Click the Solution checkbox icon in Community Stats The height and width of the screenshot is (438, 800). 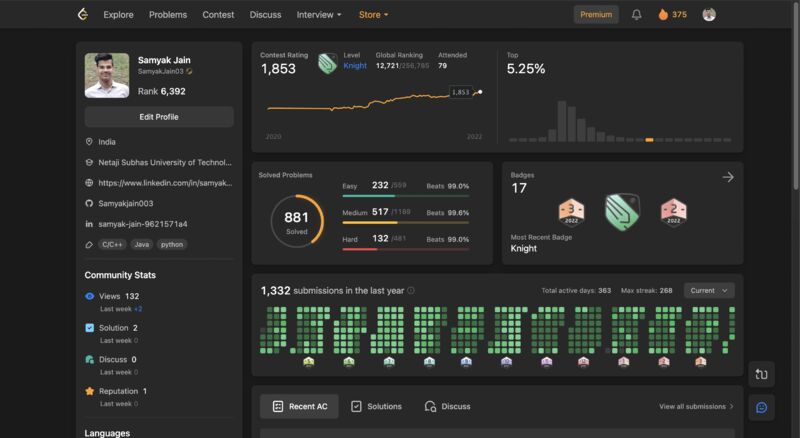pyautogui.click(x=90, y=328)
